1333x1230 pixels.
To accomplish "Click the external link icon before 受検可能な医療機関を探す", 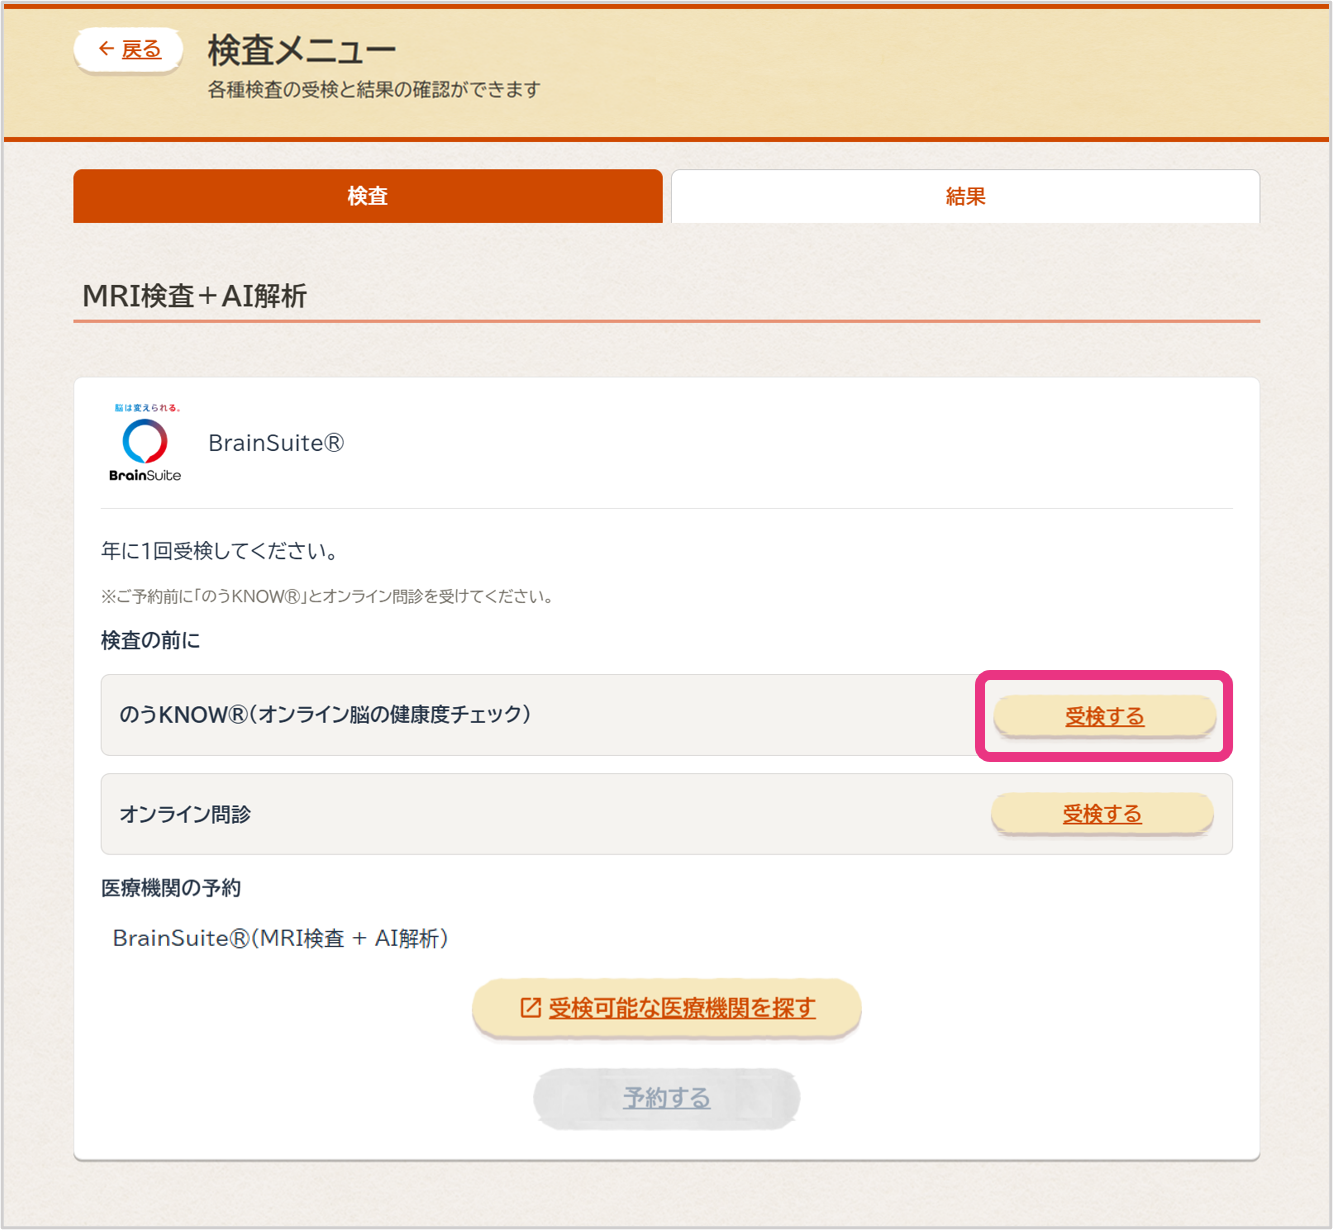I will pyautogui.click(x=530, y=1008).
